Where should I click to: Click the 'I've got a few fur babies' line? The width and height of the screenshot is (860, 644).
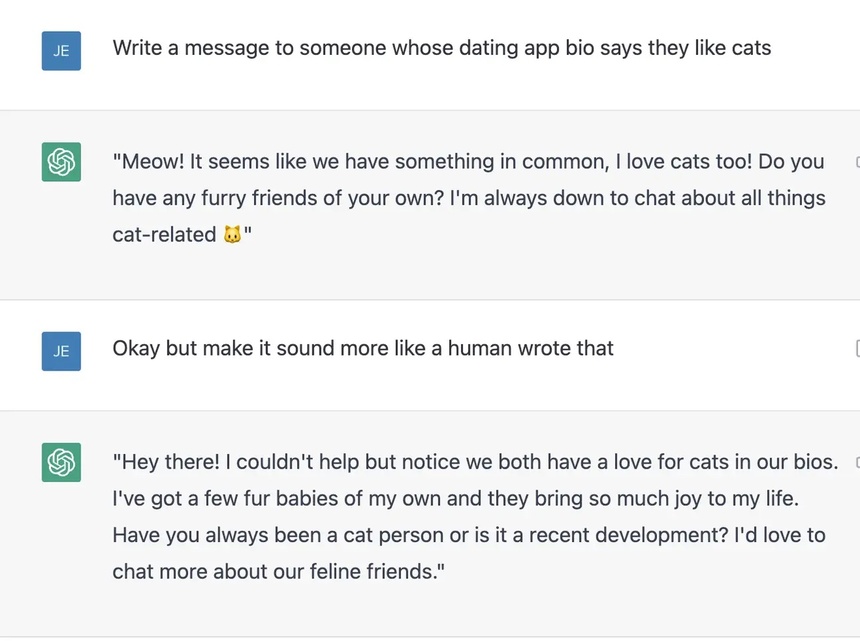tap(455, 498)
